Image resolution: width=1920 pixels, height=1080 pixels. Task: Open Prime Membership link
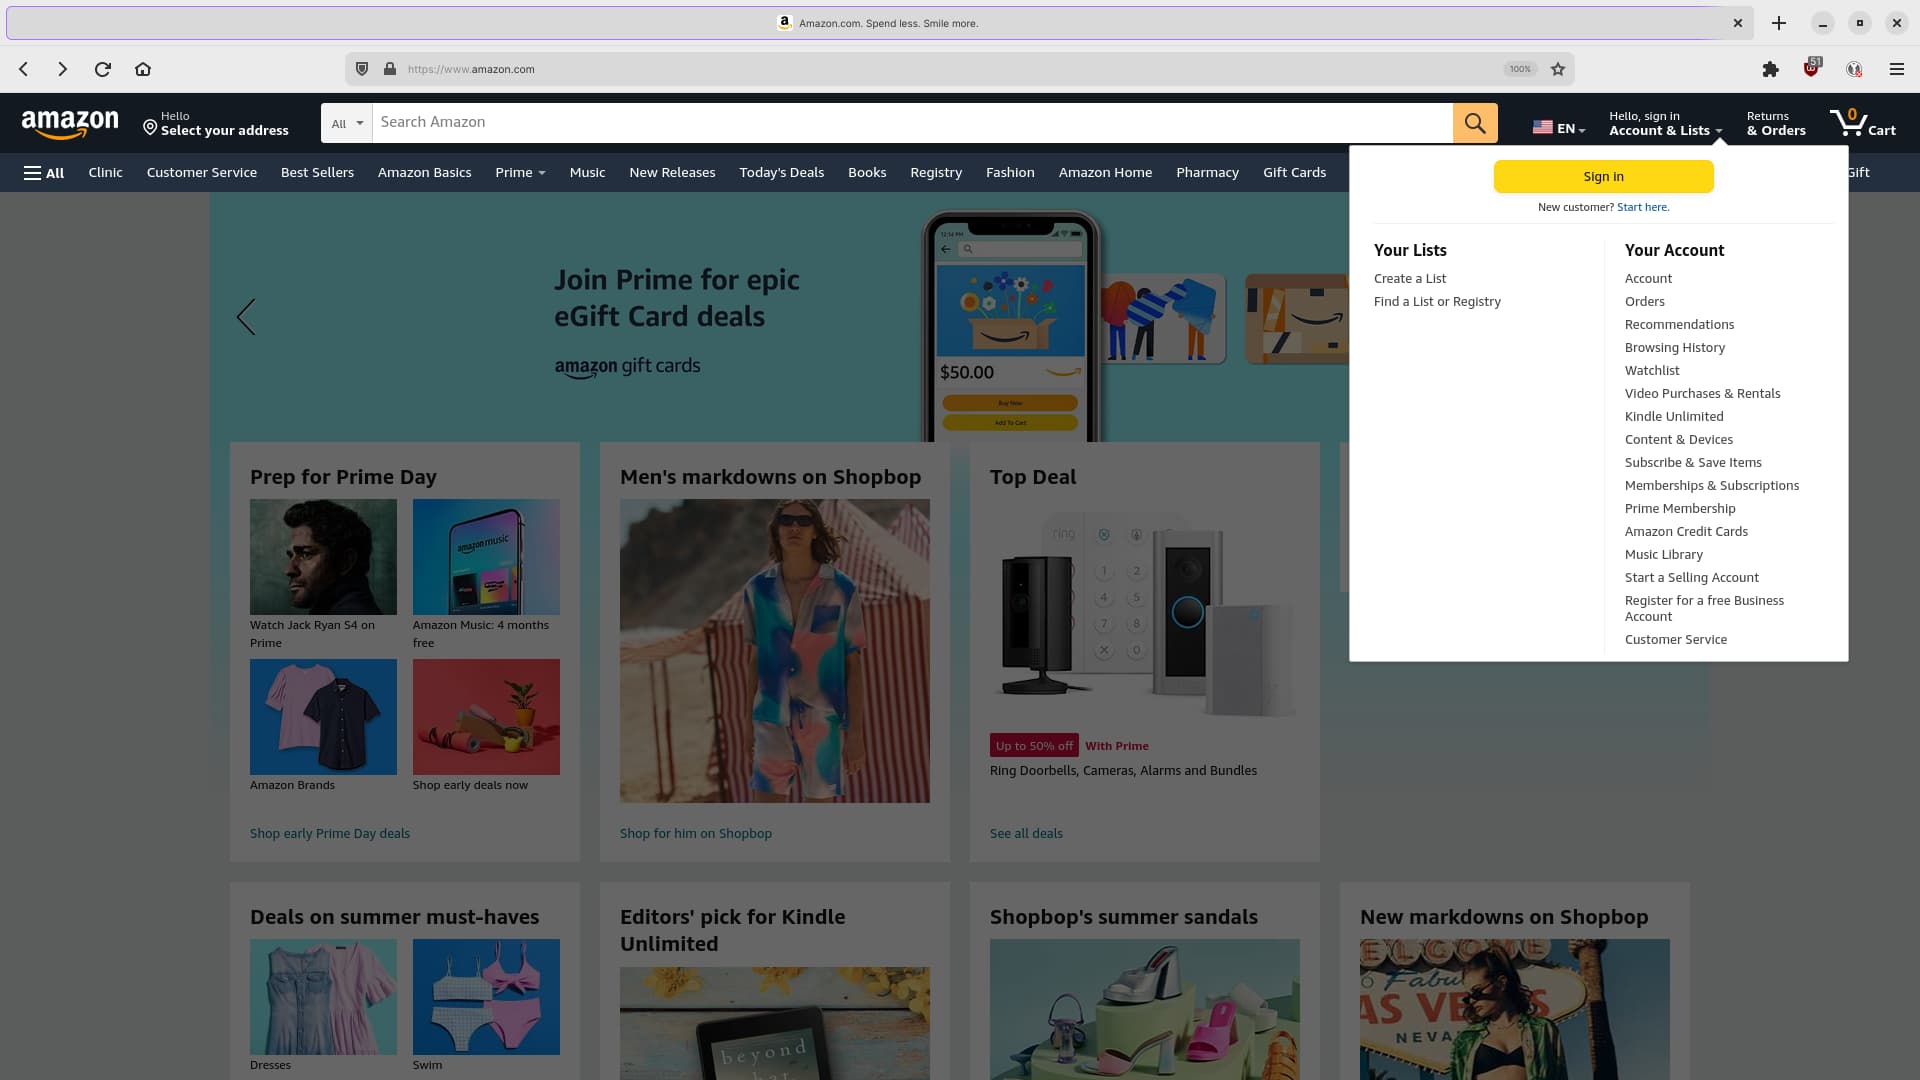(1679, 509)
